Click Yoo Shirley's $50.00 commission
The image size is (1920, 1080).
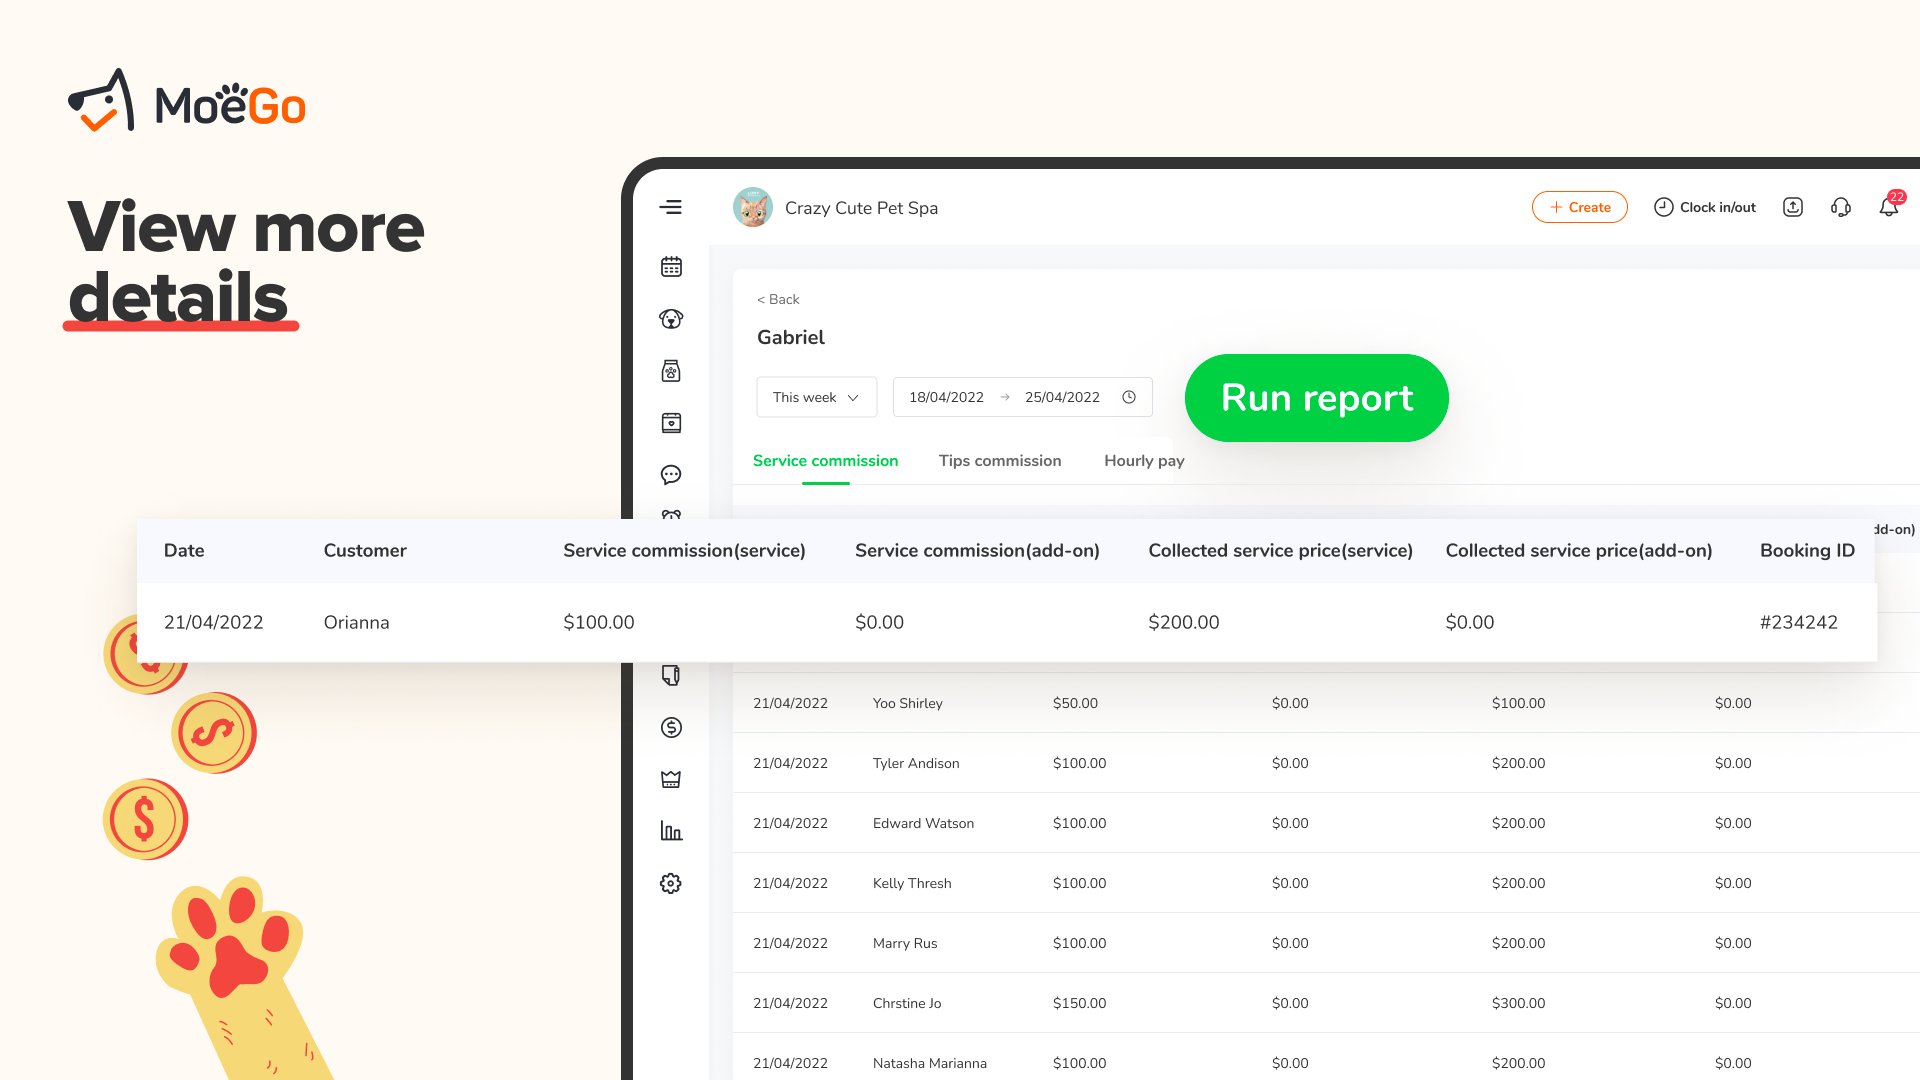click(1075, 703)
